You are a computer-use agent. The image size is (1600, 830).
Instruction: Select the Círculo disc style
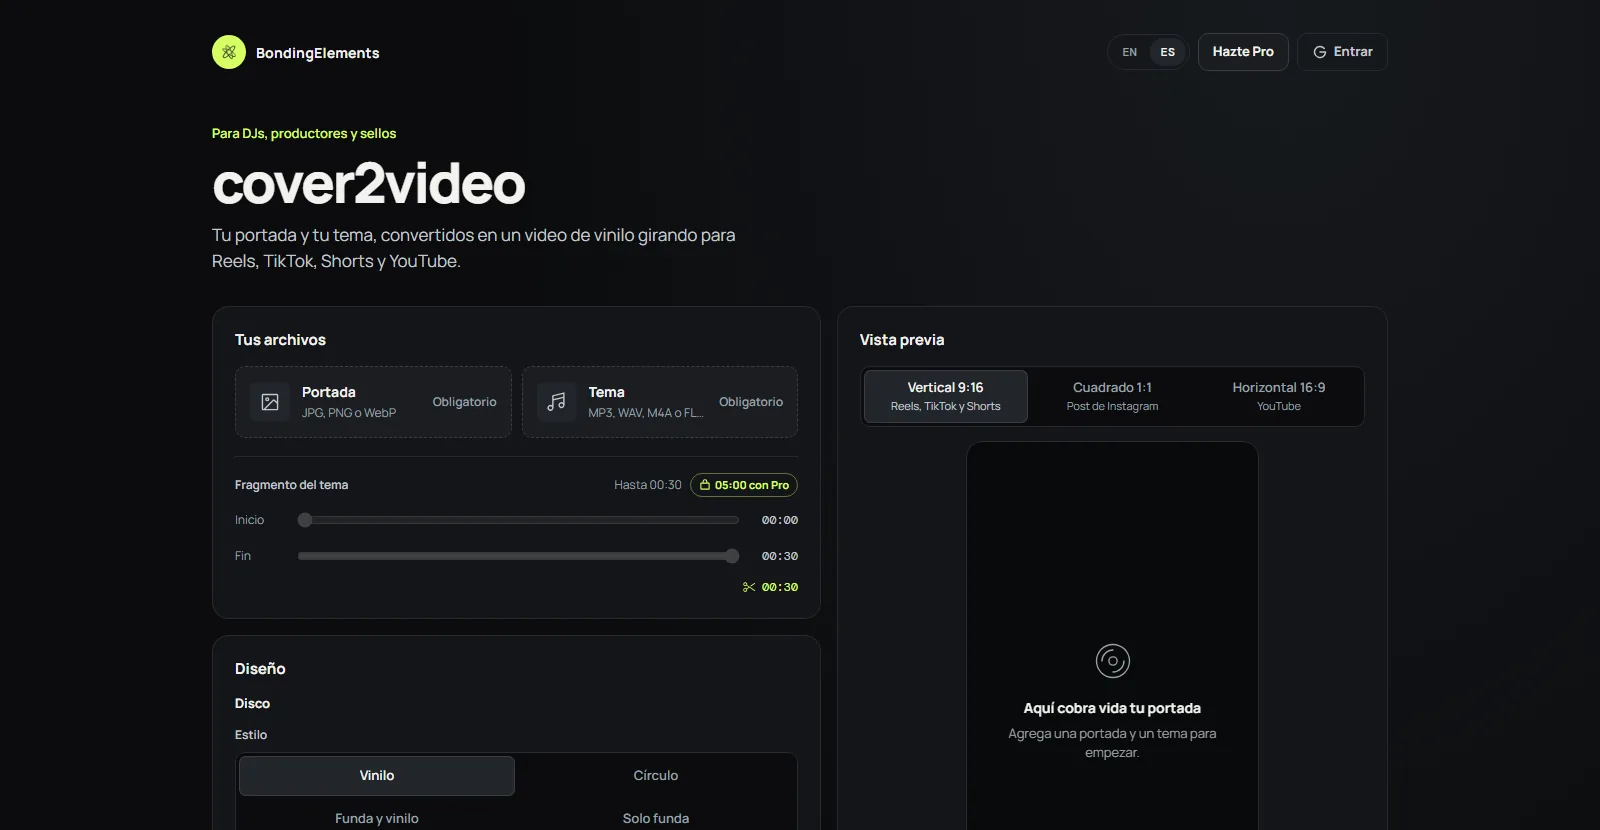656,776
